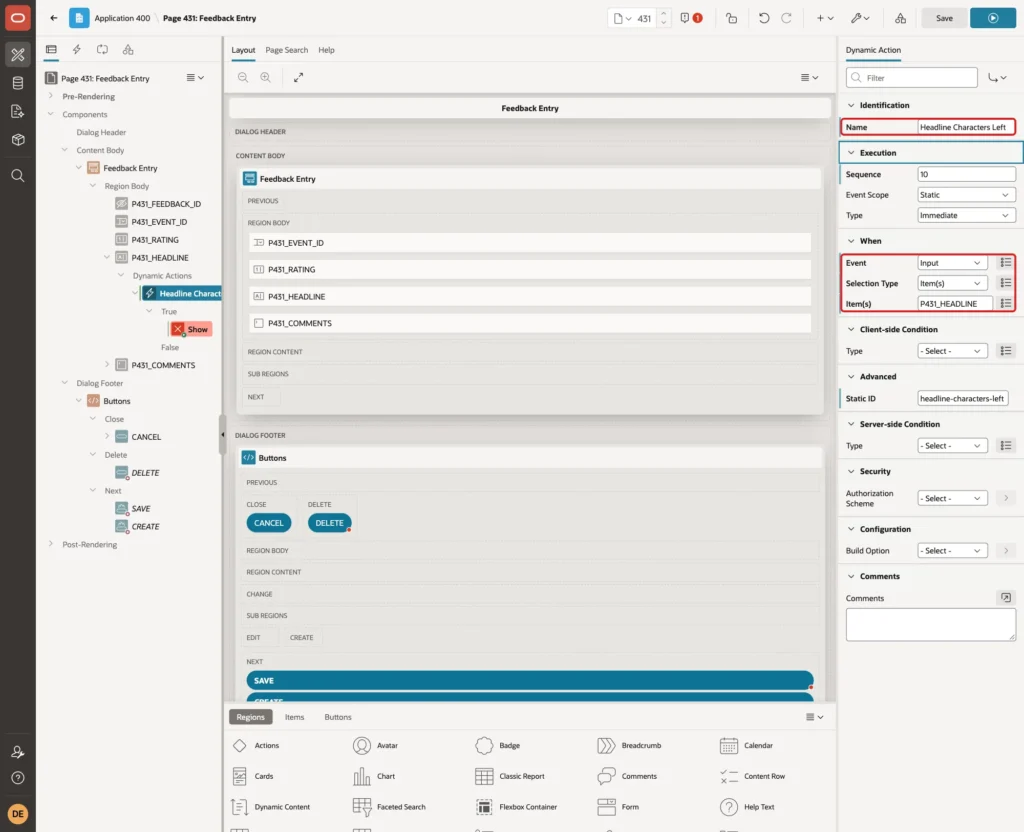Select the SAVE button in layout
This screenshot has height=832, width=1024.
click(530, 680)
